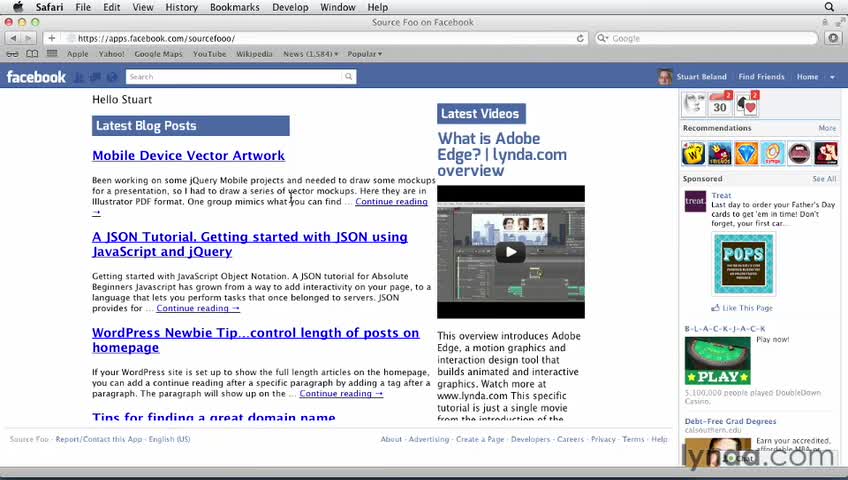Open Facebook account dropdown arrow
Image resolution: width=848 pixels, height=480 pixels.
(832, 77)
